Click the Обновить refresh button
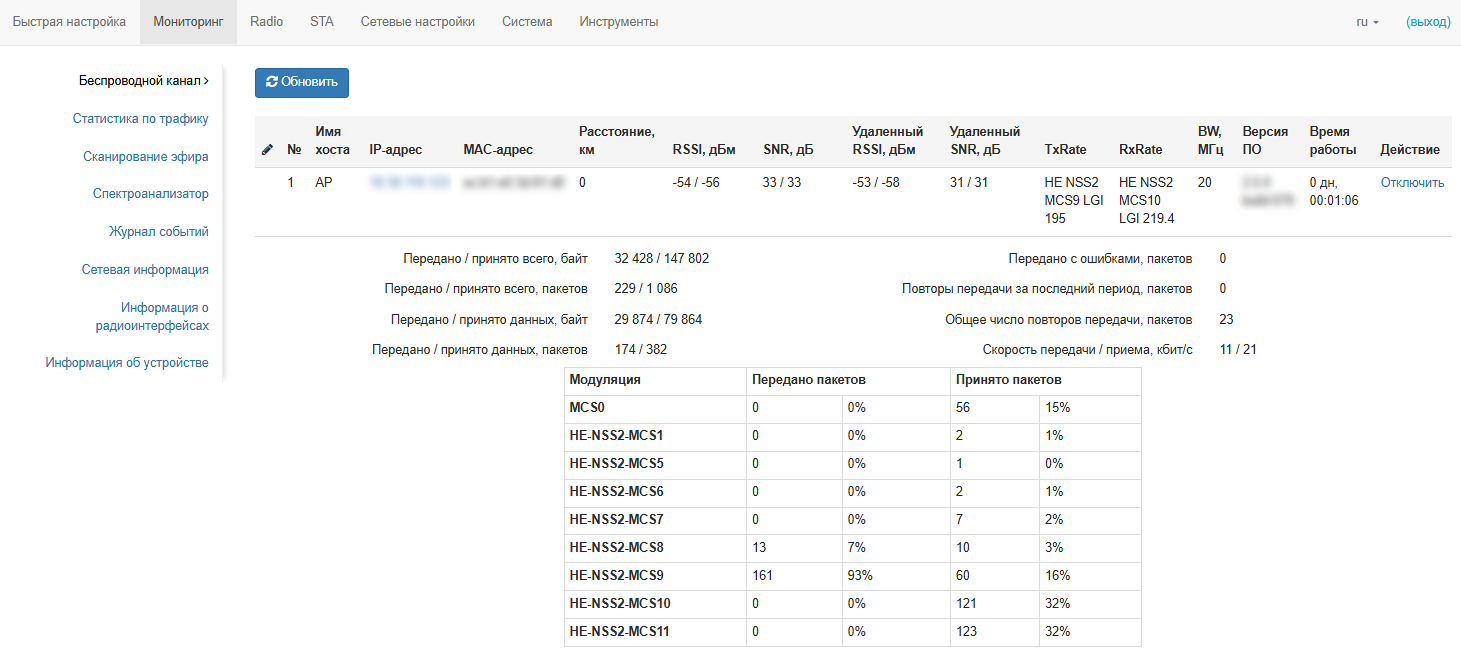This screenshot has width=1461, height=652. click(302, 82)
